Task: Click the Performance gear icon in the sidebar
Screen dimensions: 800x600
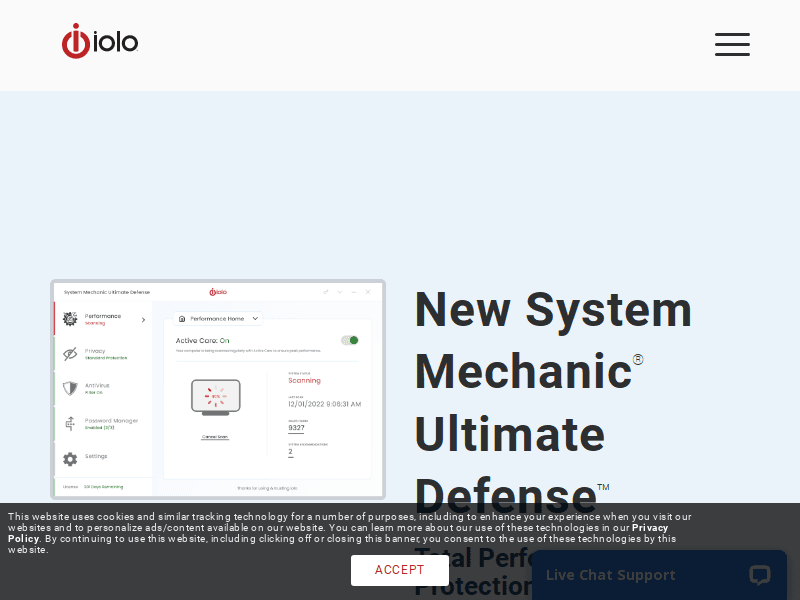Action: [x=70, y=319]
